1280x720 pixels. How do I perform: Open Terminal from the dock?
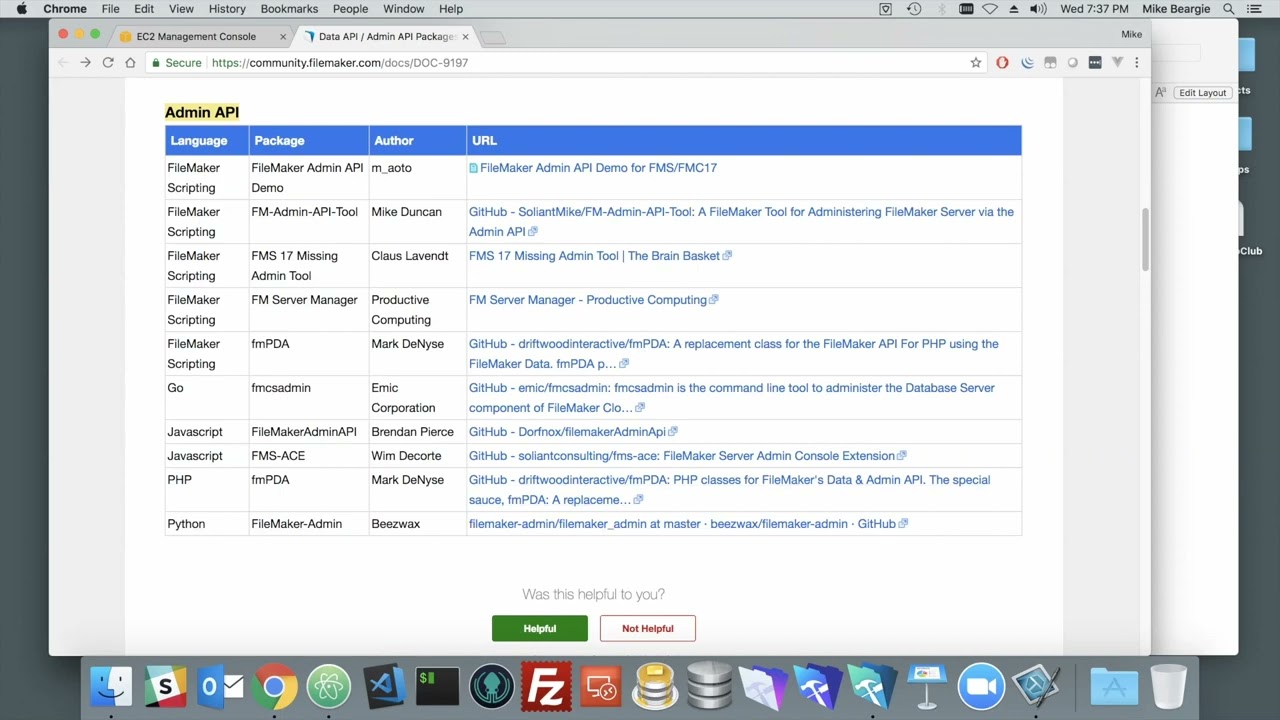click(x=437, y=687)
